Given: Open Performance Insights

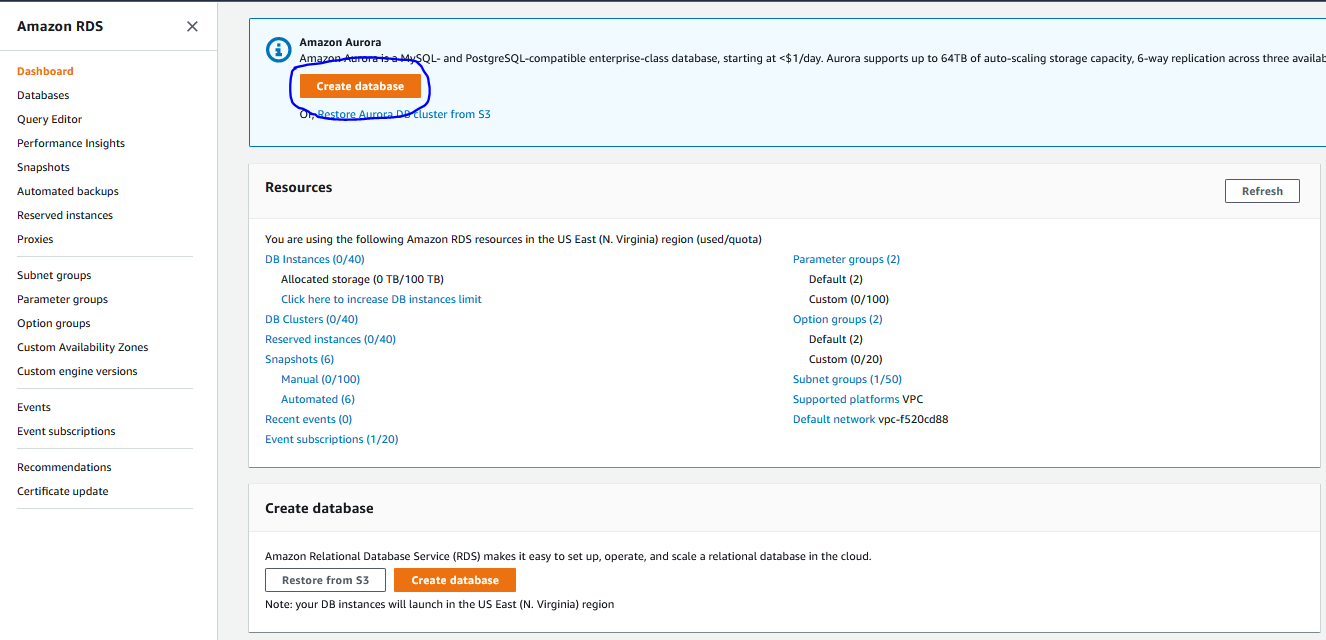Looking at the screenshot, I should coord(70,143).
